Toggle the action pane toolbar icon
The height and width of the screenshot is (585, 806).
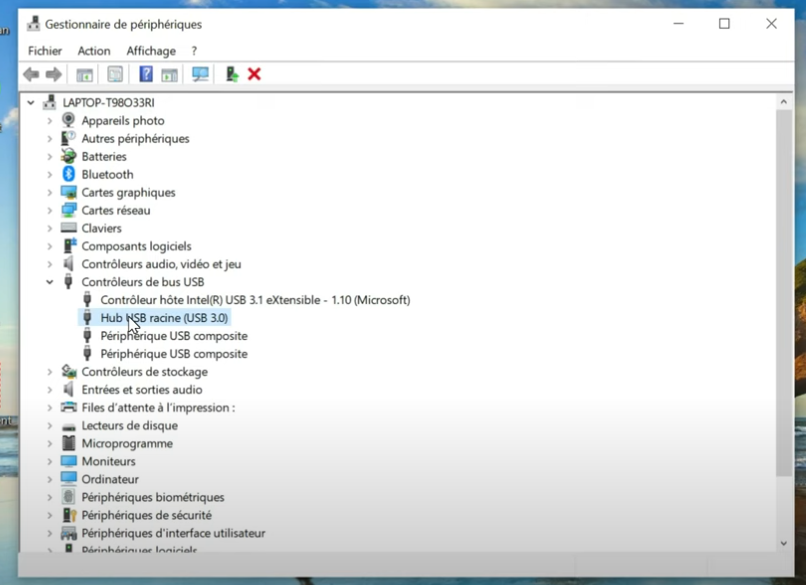tap(169, 75)
